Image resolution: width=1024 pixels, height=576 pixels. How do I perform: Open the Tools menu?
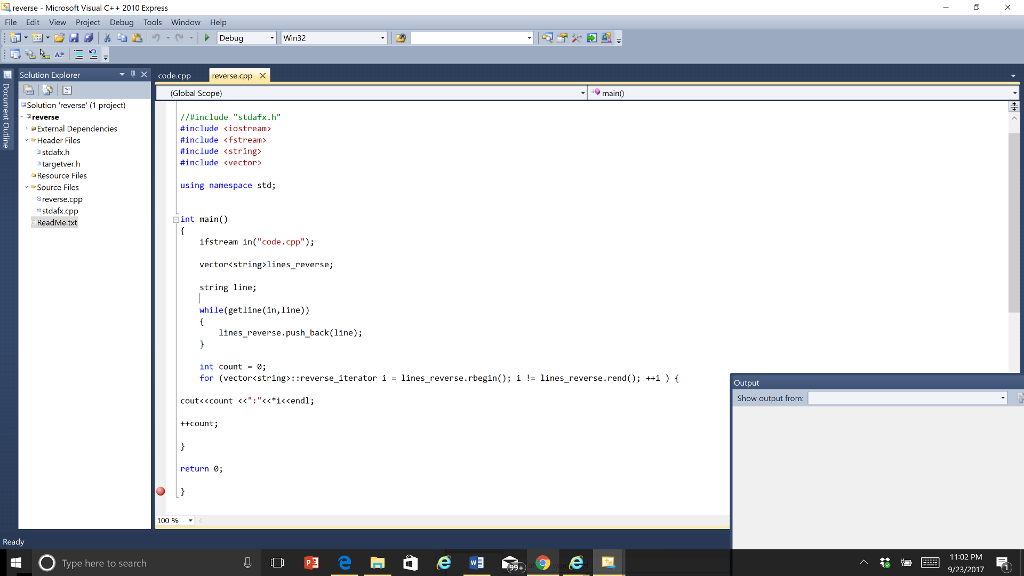(152, 22)
